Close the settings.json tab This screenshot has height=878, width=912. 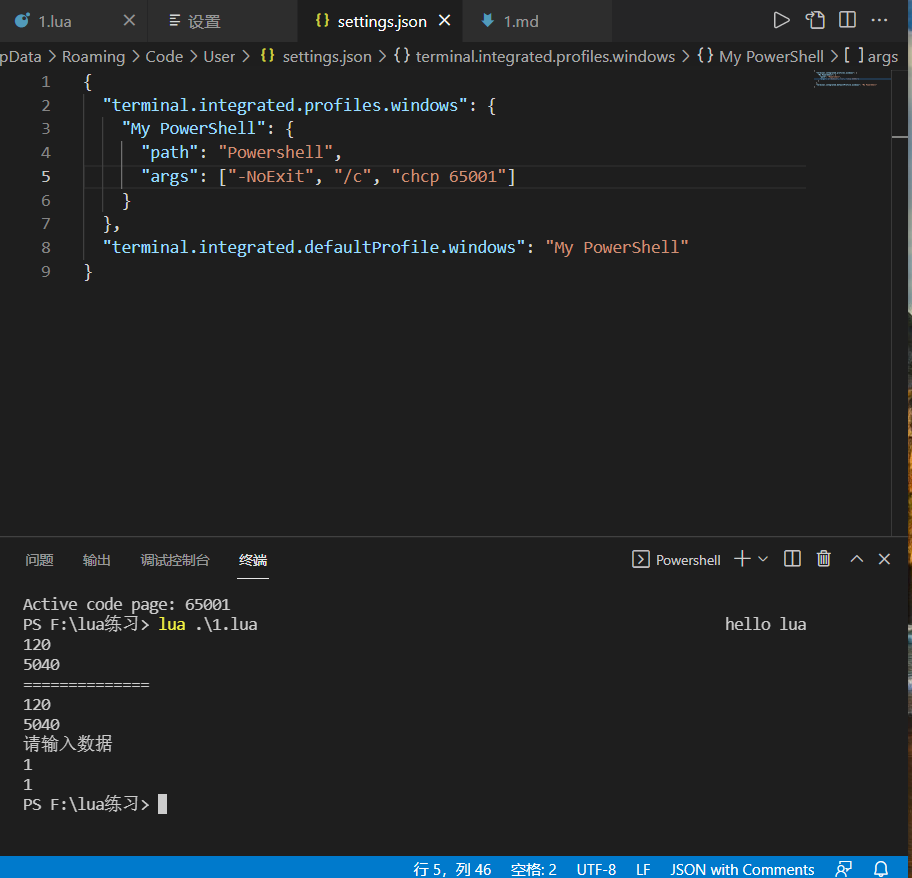[445, 21]
